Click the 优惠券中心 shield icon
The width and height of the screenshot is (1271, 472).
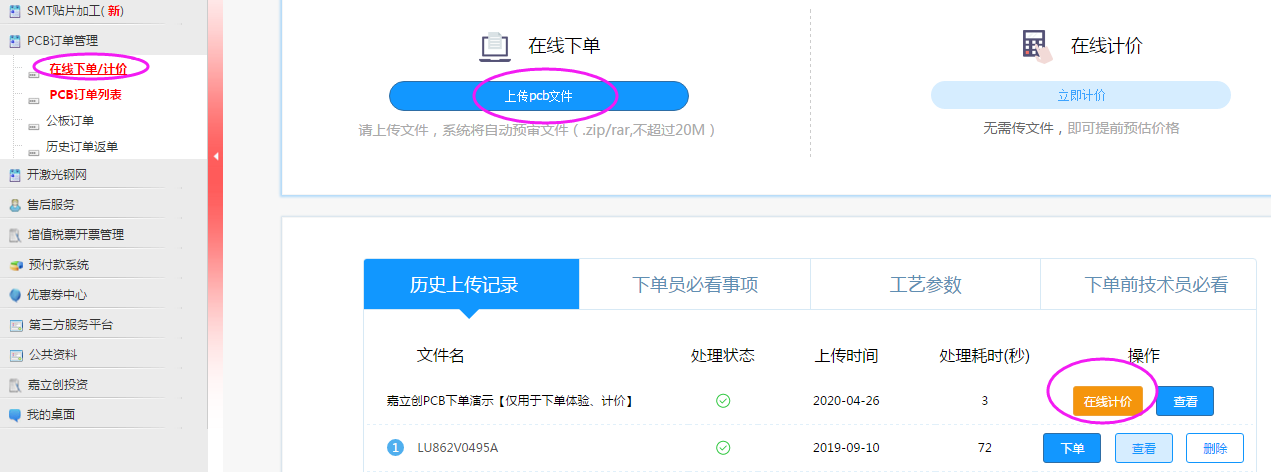(14, 295)
